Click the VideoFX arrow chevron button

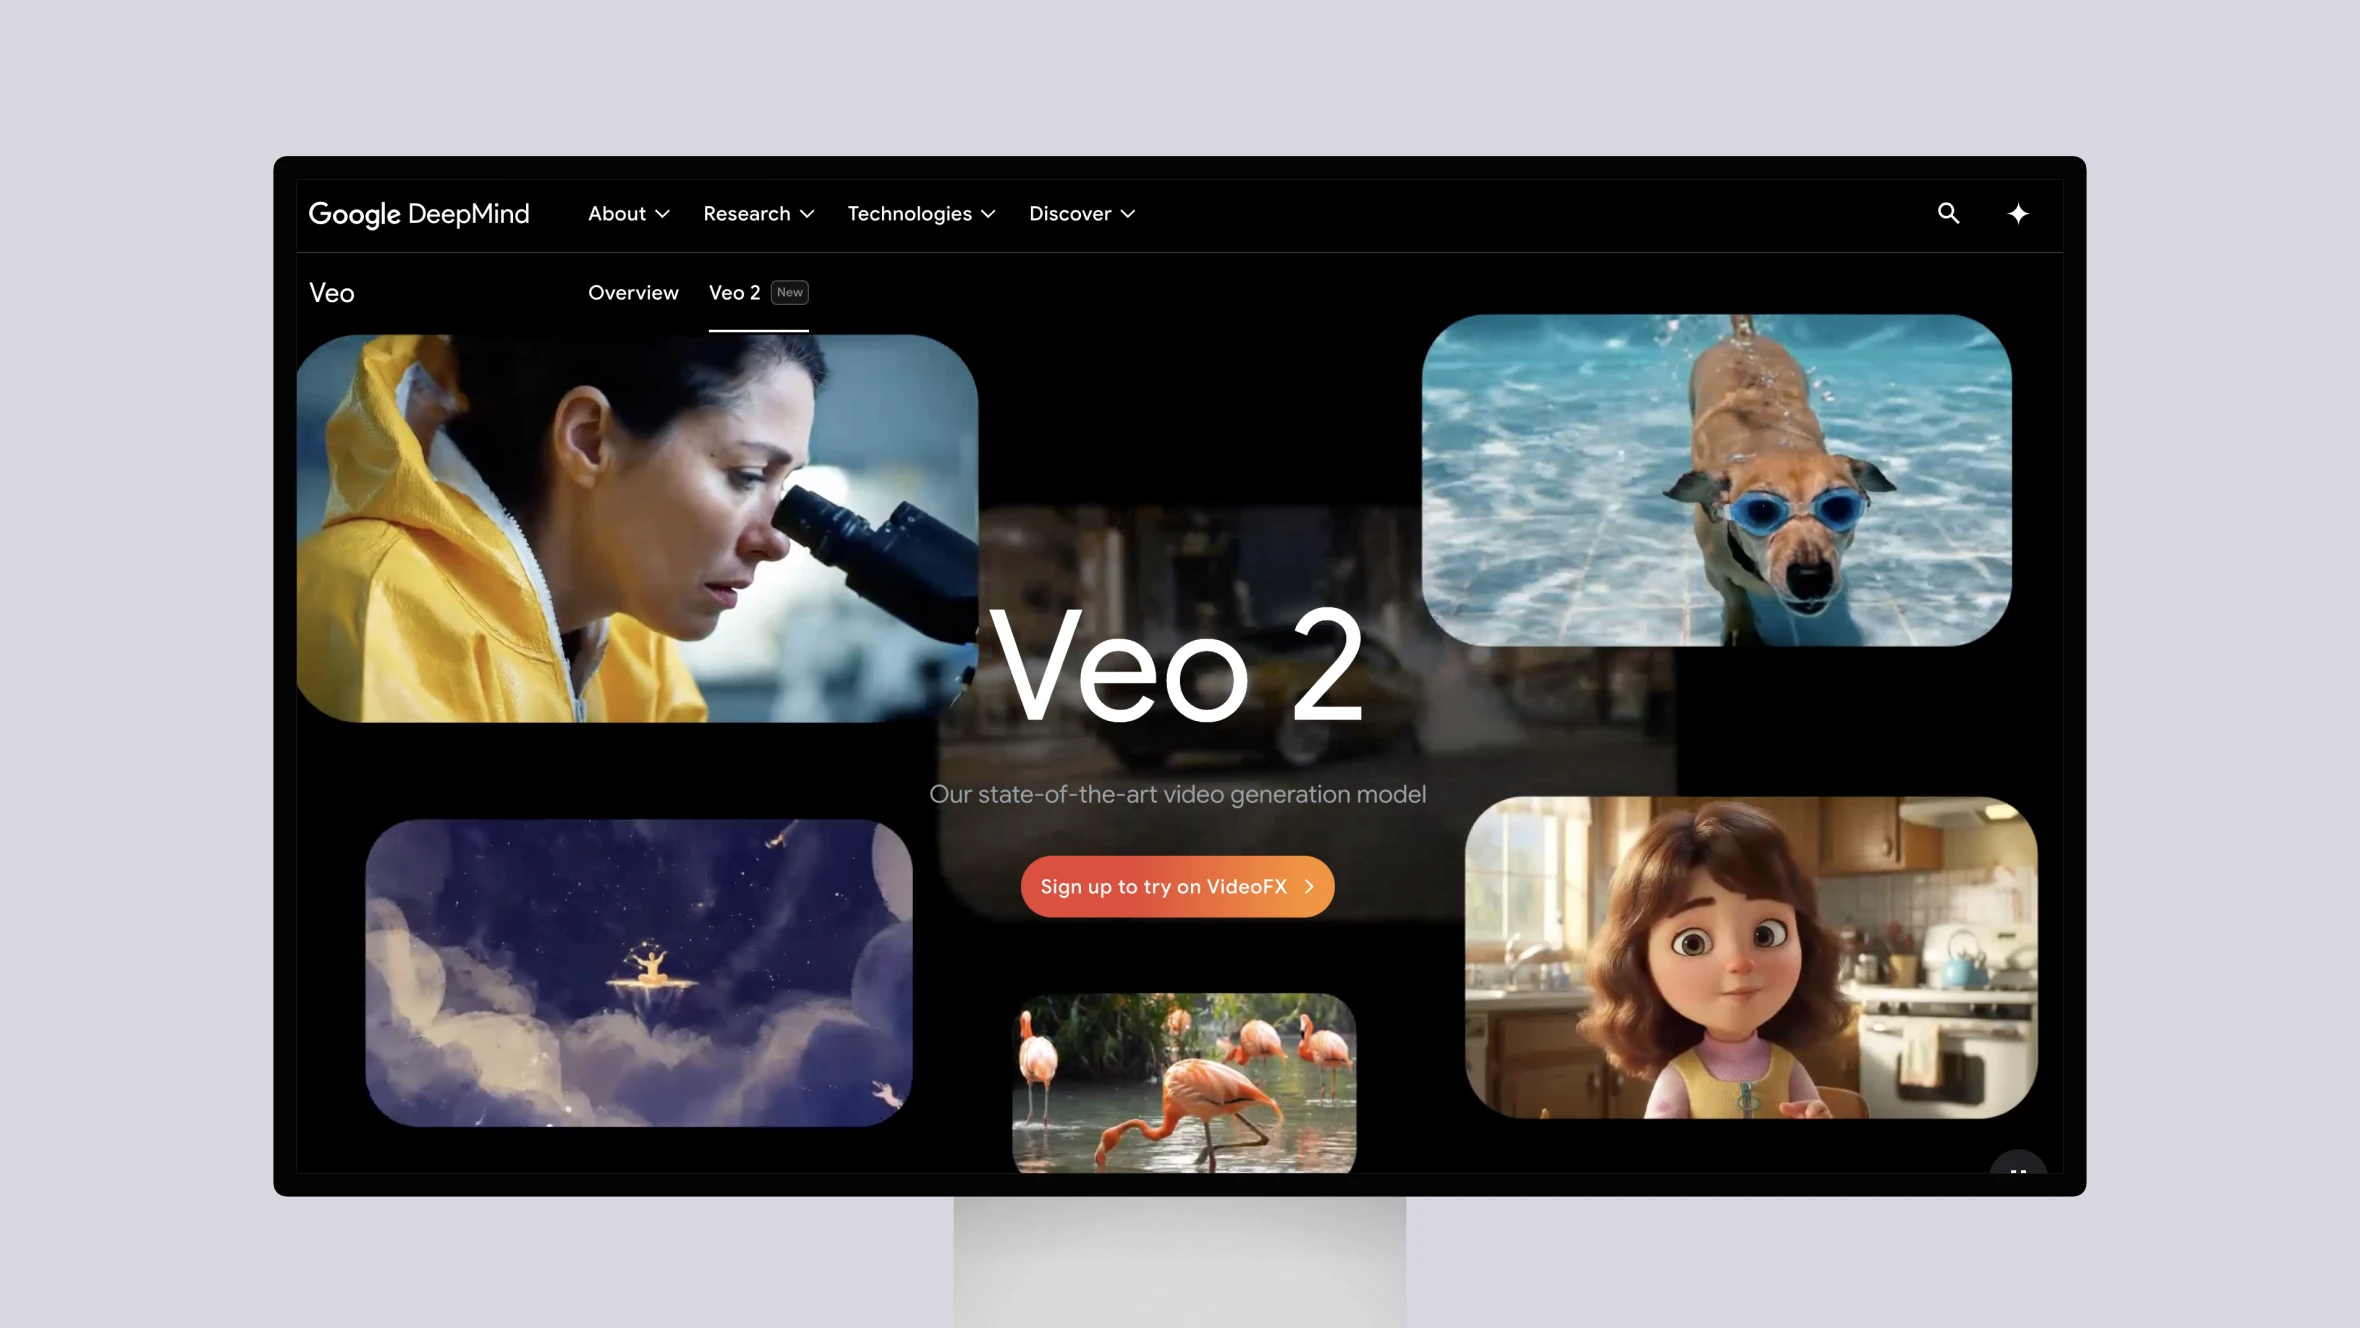[1308, 887]
